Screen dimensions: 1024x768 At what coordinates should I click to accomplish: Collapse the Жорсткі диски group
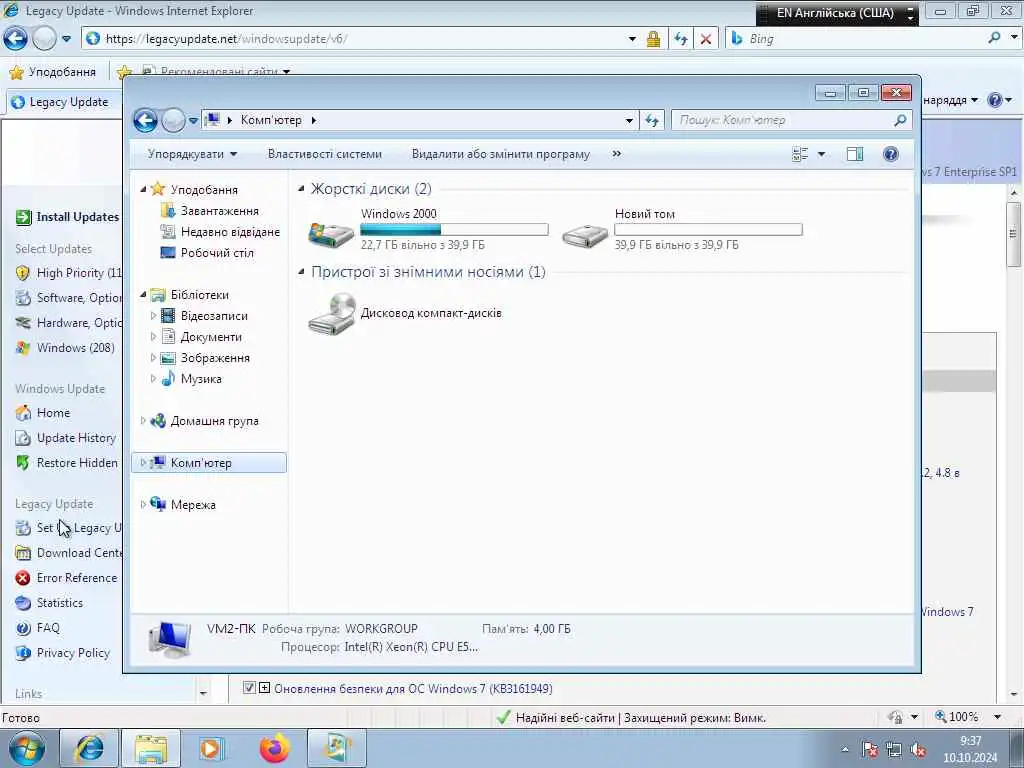pyautogui.click(x=301, y=189)
